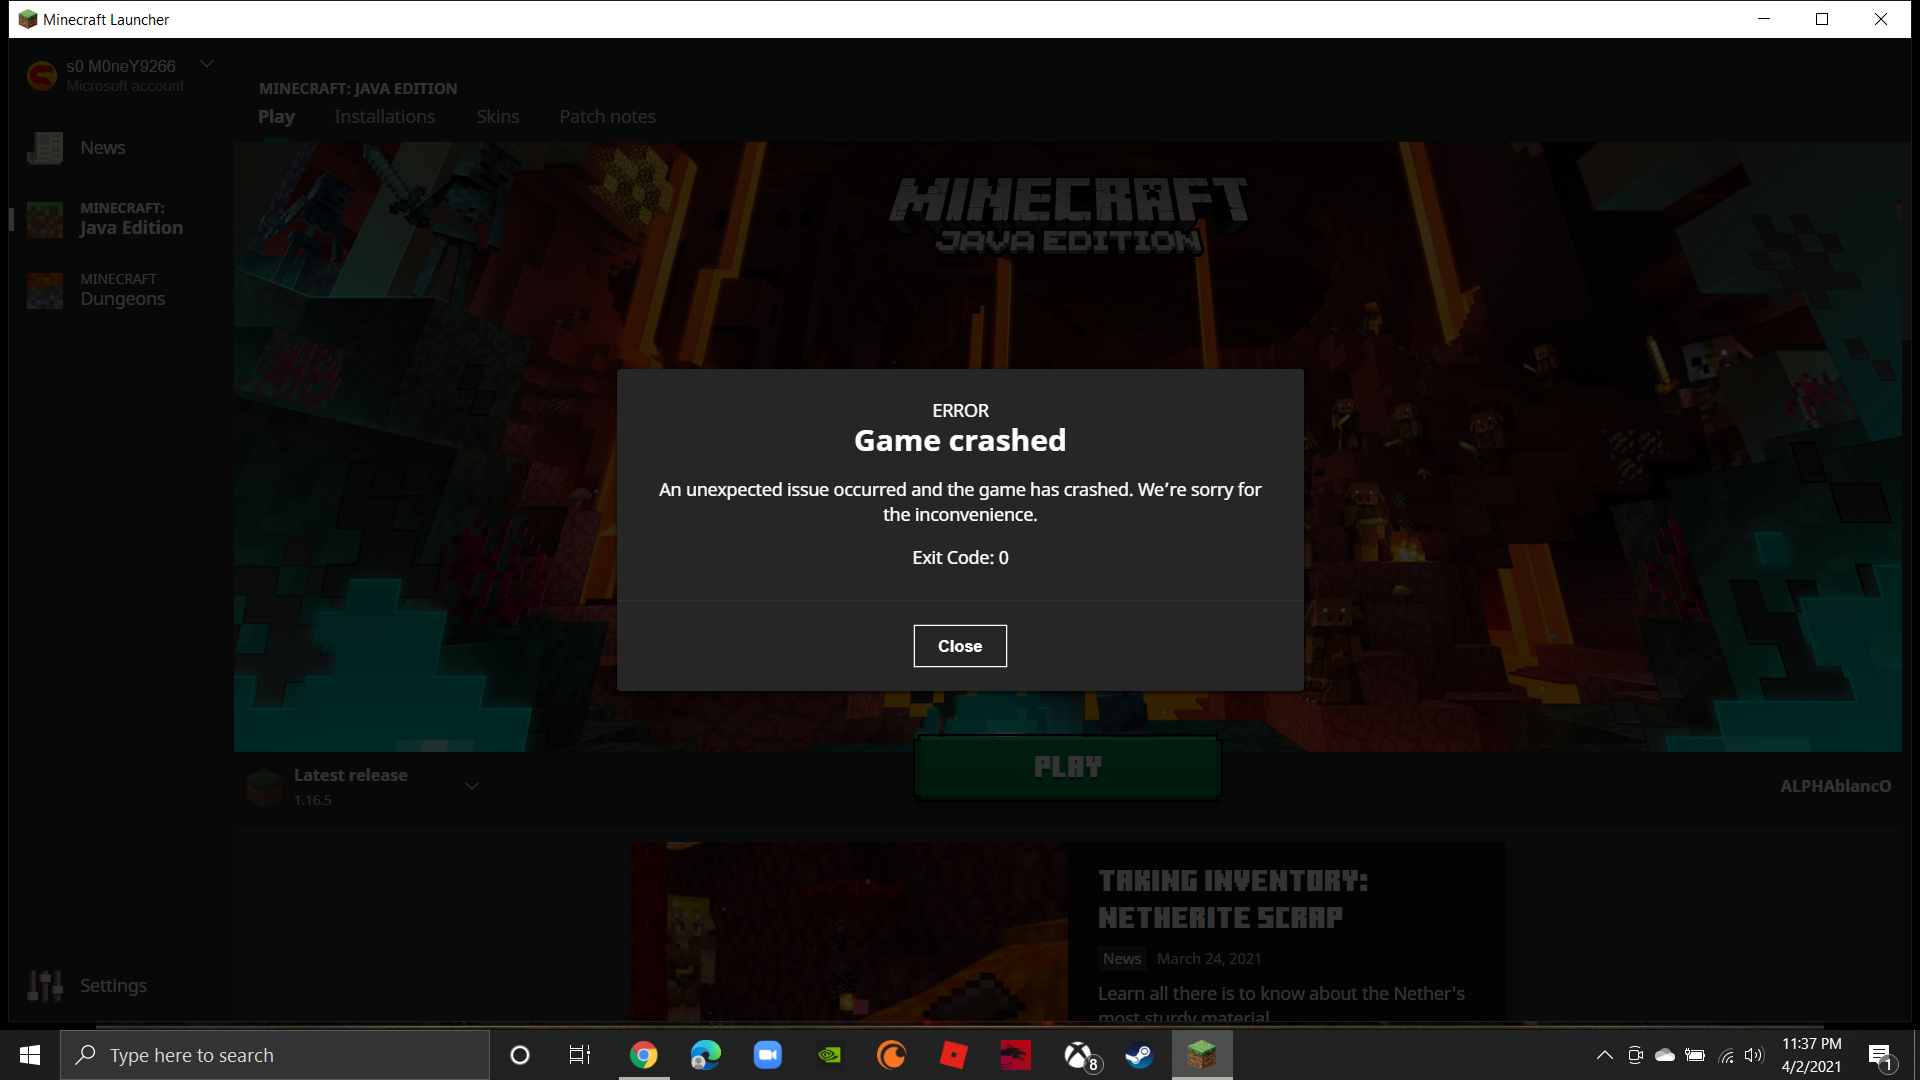1920x1080 pixels.
Task: Switch to the Installations tab
Action: [384, 117]
